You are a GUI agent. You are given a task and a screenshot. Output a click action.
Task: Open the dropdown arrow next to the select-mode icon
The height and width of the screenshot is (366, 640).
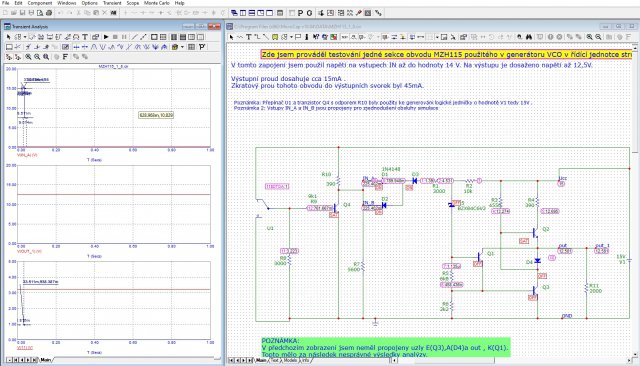(x=25, y=37)
